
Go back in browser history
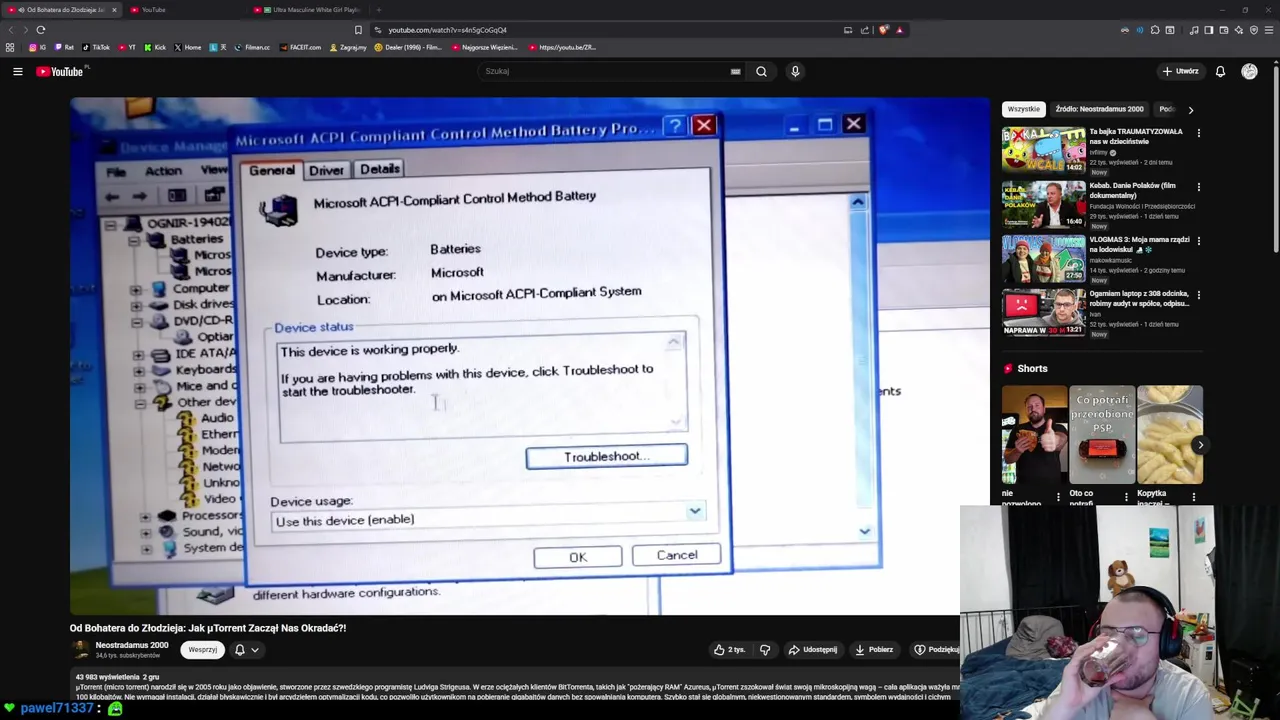(x=12, y=30)
